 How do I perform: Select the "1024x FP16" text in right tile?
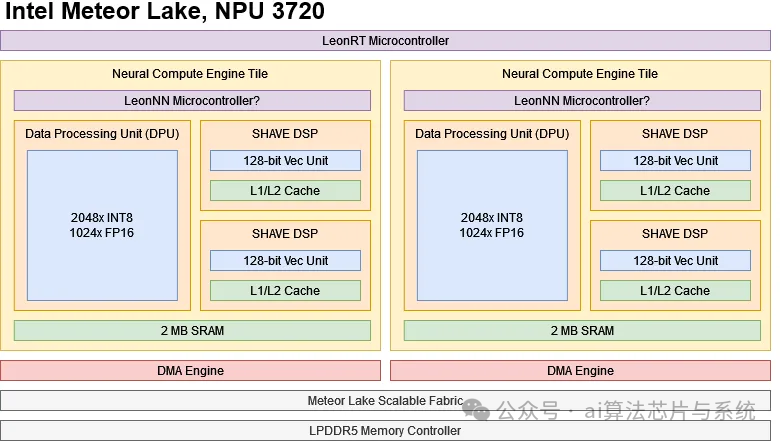click(x=491, y=233)
